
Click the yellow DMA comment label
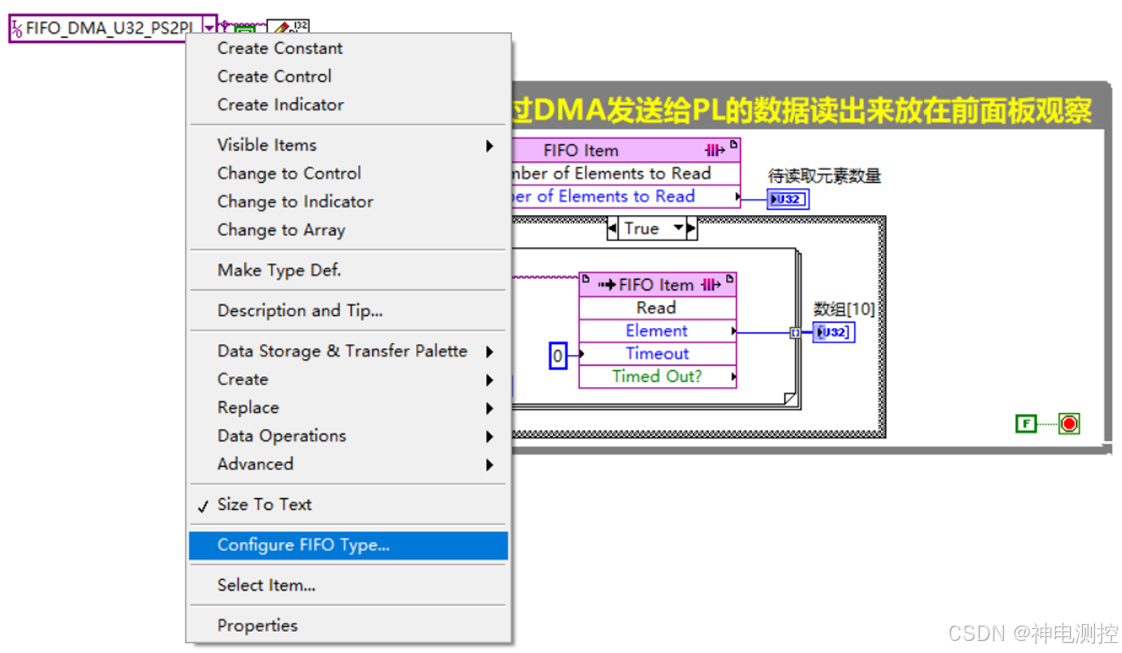[x=802, y=111]
